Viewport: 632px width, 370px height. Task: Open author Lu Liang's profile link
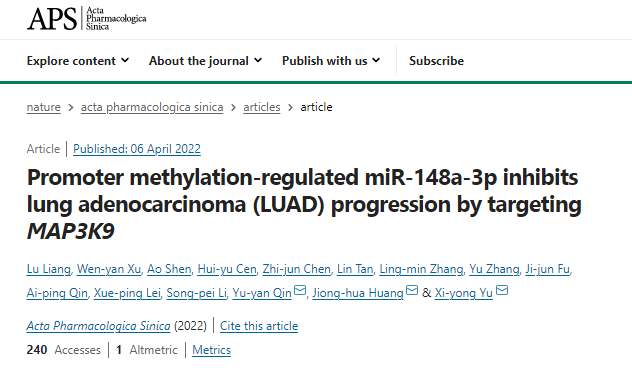click(x=49, y=269)
